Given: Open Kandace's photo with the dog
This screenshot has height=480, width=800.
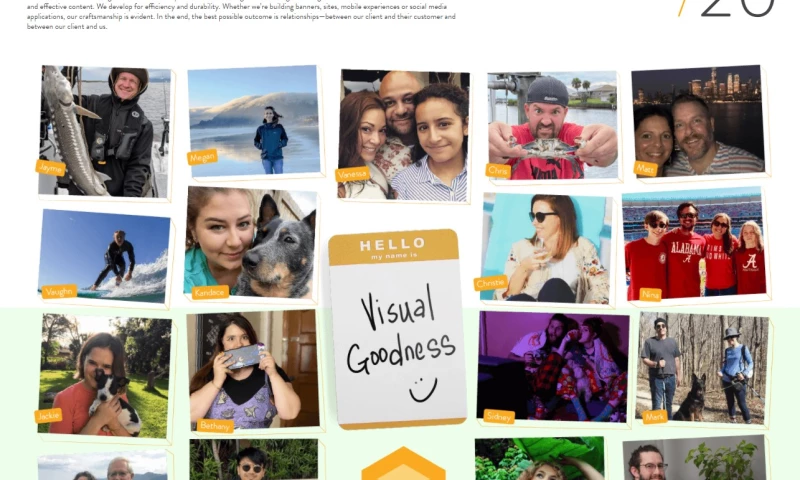Looking at the screenshot, I should click(251, 243).
